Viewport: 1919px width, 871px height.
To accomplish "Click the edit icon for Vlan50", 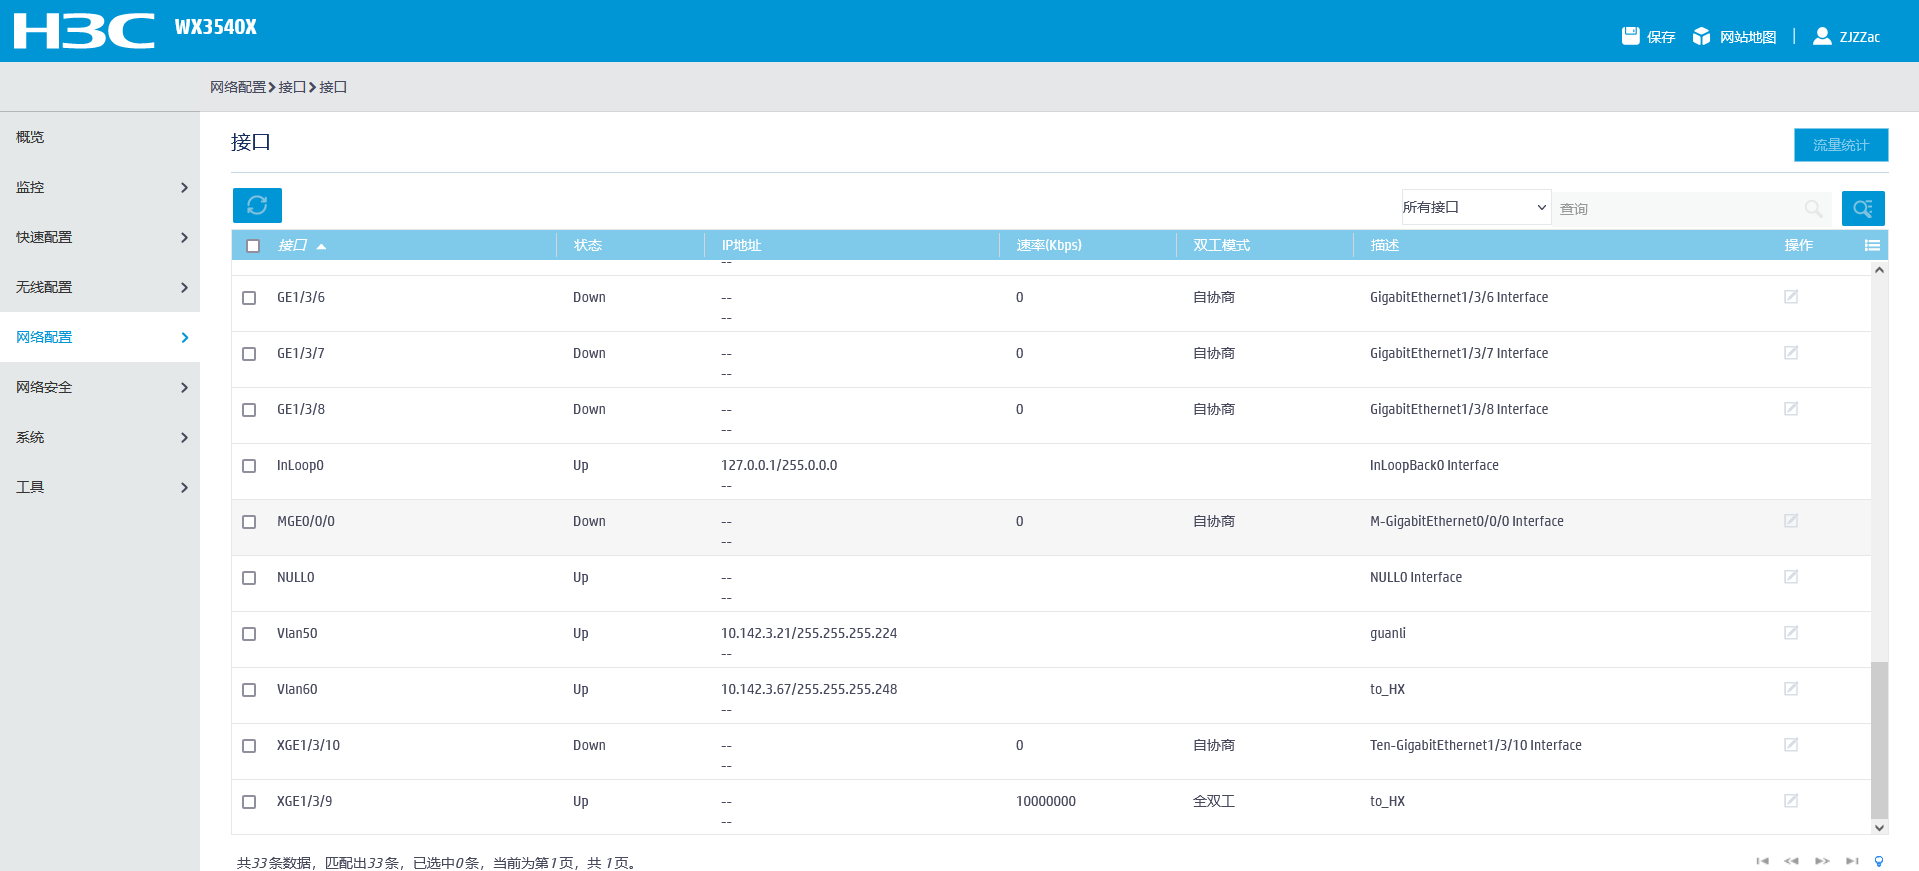I will pyautogui.click(x=1791, y=633).
